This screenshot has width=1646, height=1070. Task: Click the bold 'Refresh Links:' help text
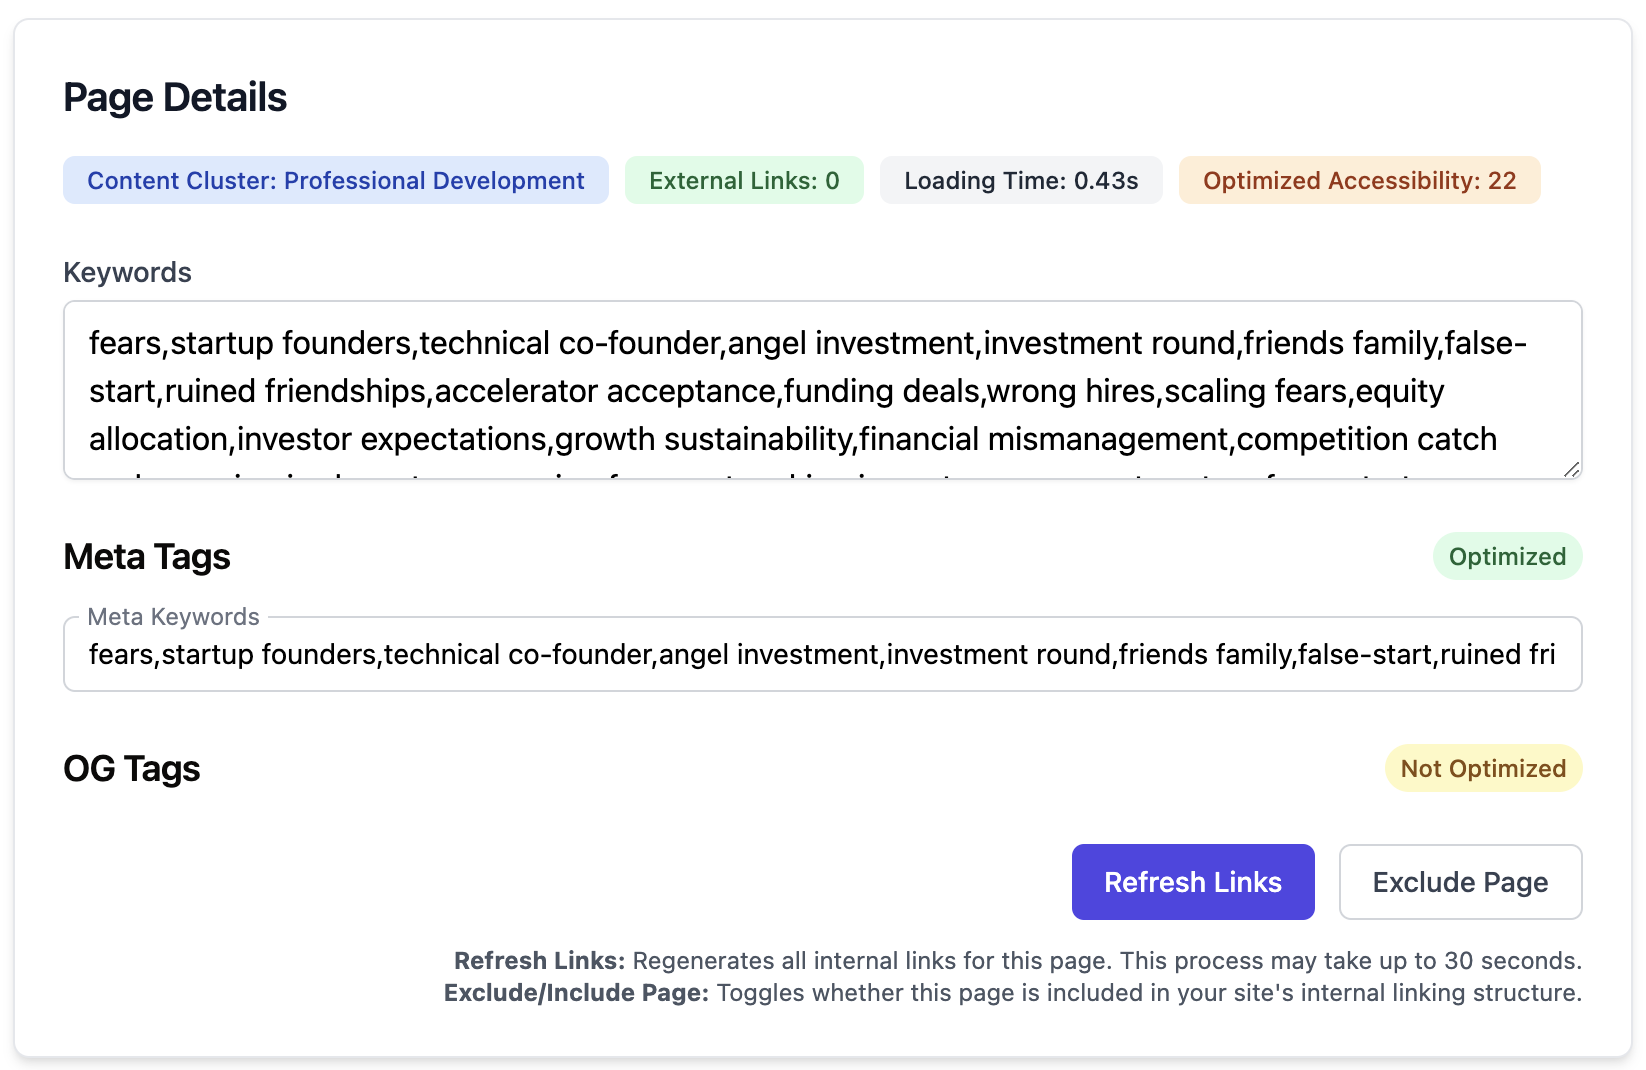pos(539,961)
